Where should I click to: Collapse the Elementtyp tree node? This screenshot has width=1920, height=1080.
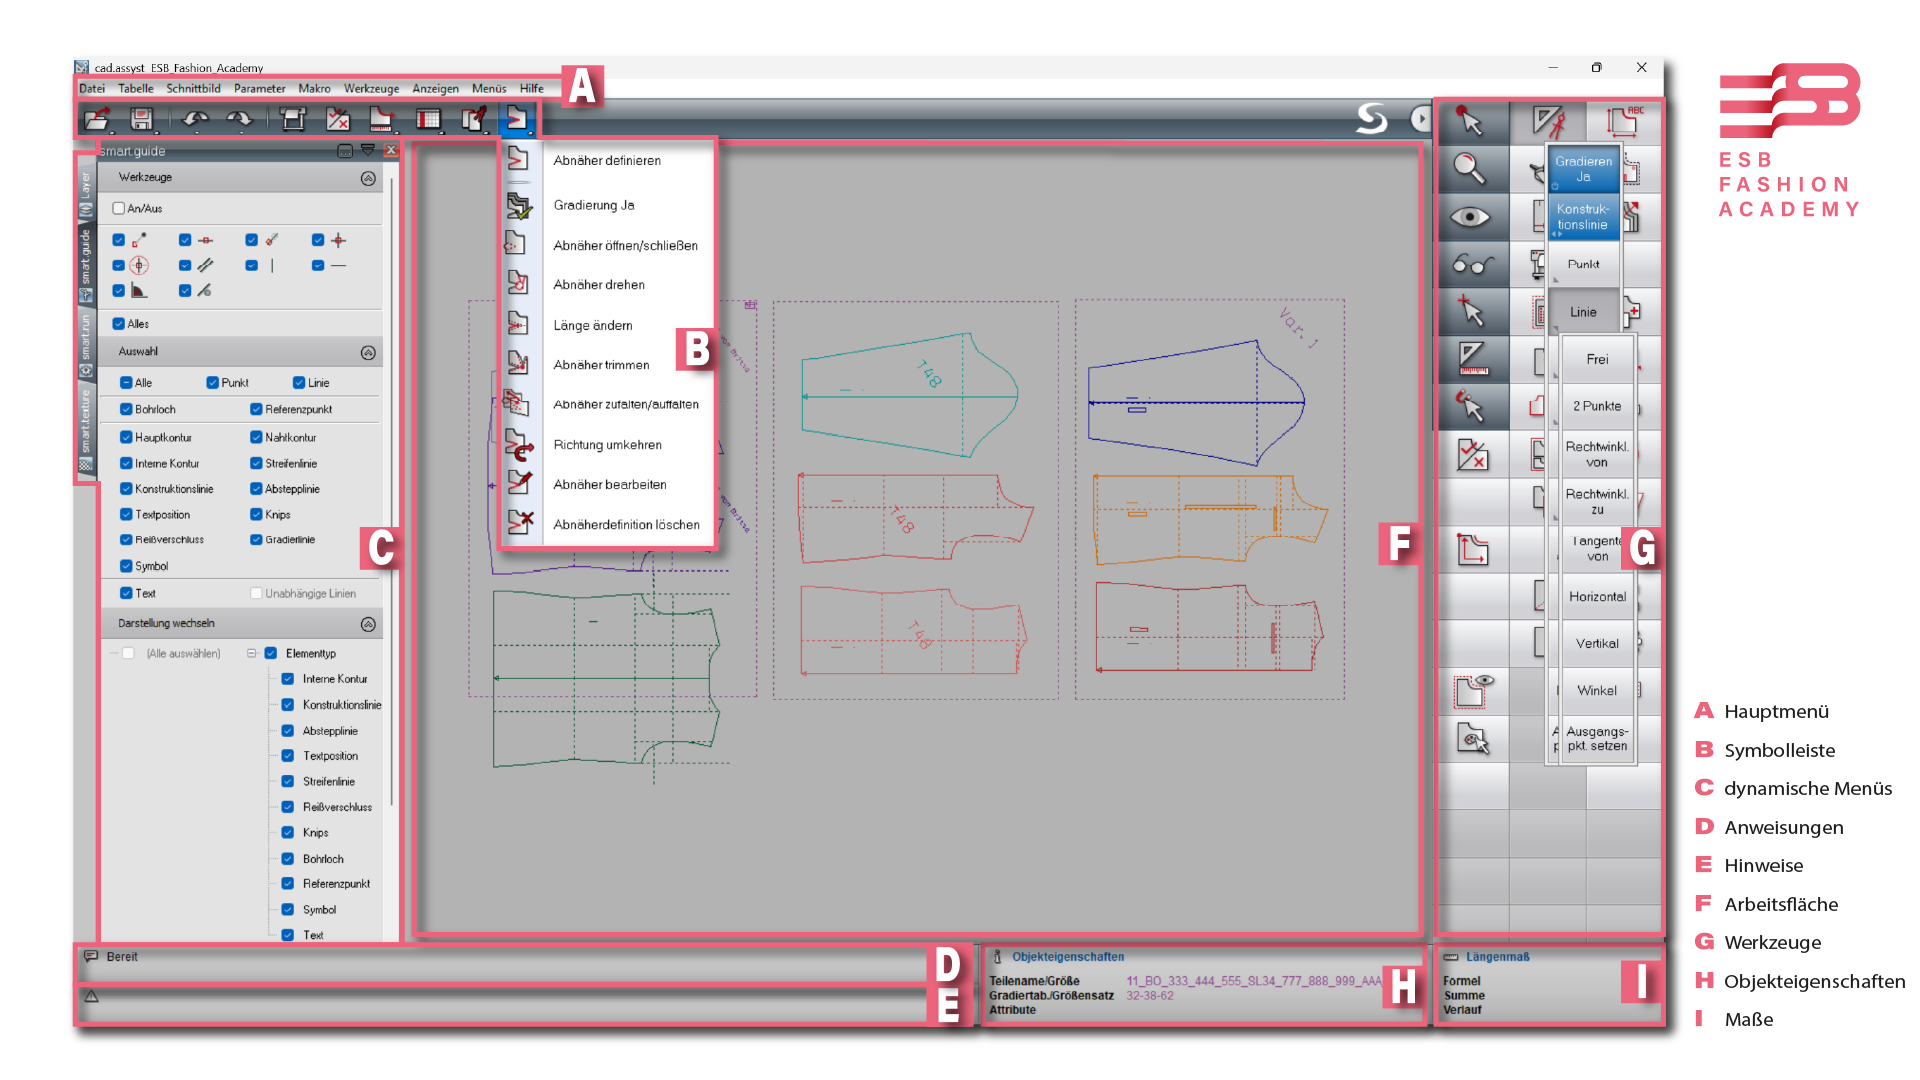pyautogui.click(x=252, y=653)
